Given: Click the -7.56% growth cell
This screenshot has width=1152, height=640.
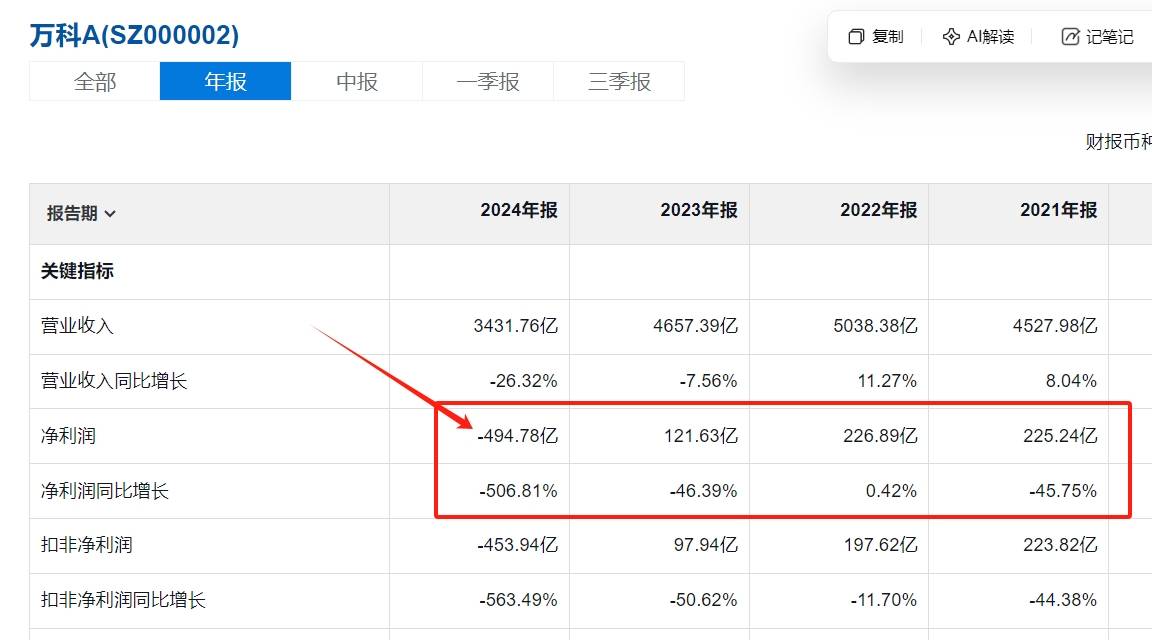Looking at the screenshot, I should pyautogui.click(x=708, y=381).
